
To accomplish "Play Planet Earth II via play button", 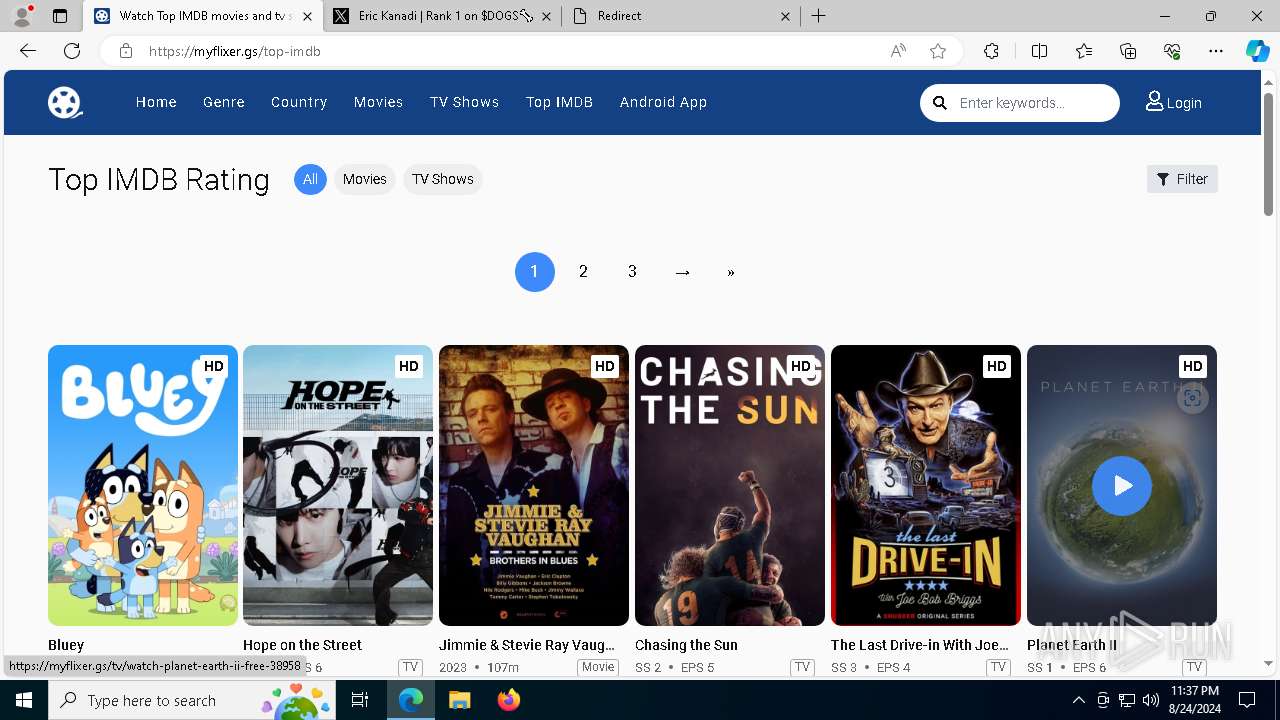I will click(1121, 486).
